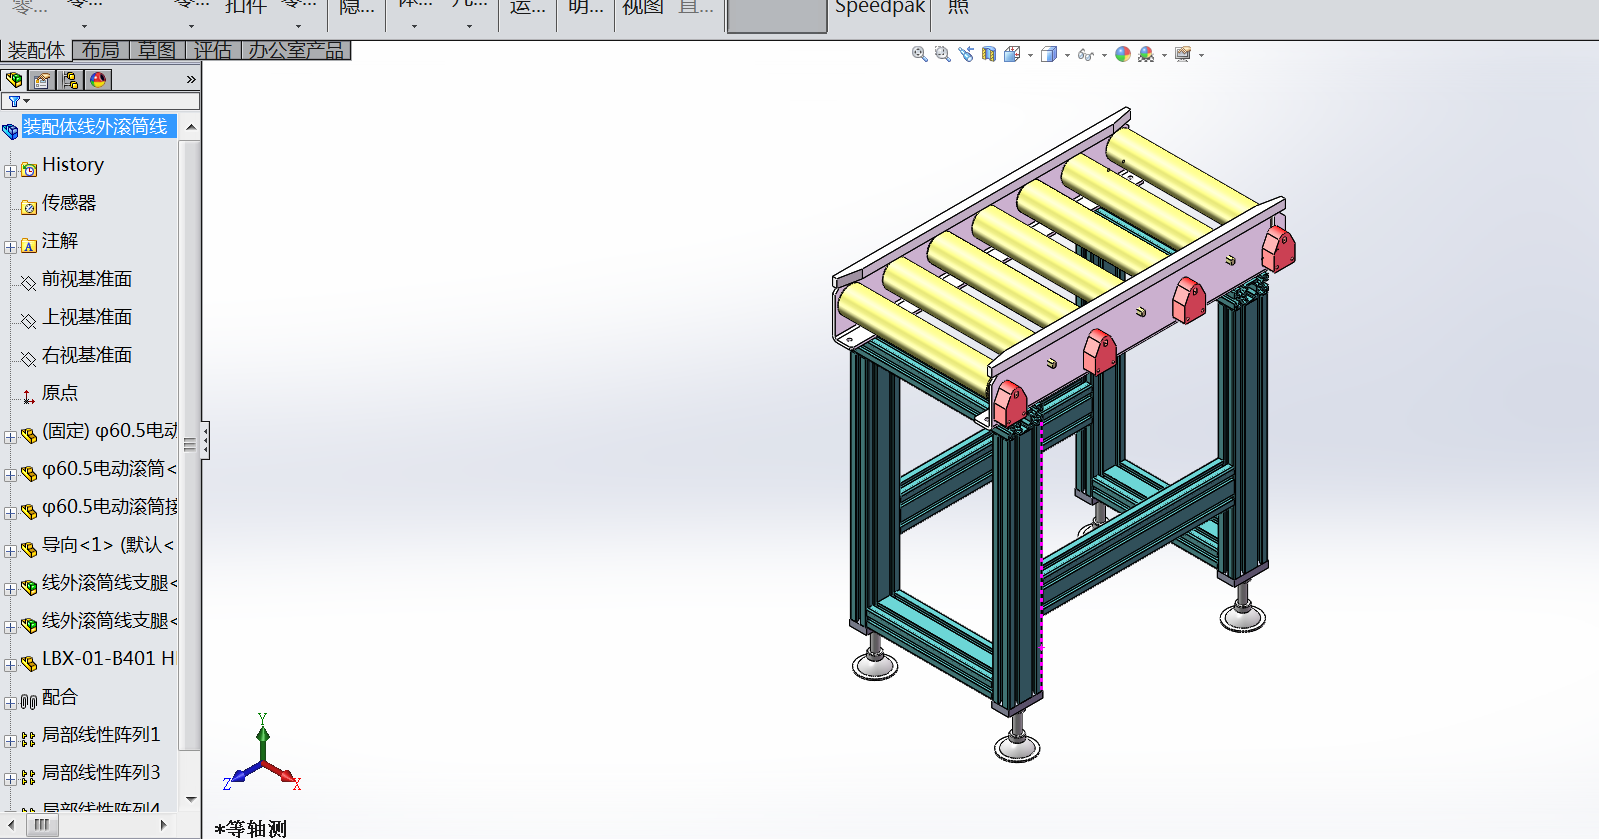Screen dimensions: 1599x839
Task: Click the Display Style cube icon
Action: point(1049,54)
